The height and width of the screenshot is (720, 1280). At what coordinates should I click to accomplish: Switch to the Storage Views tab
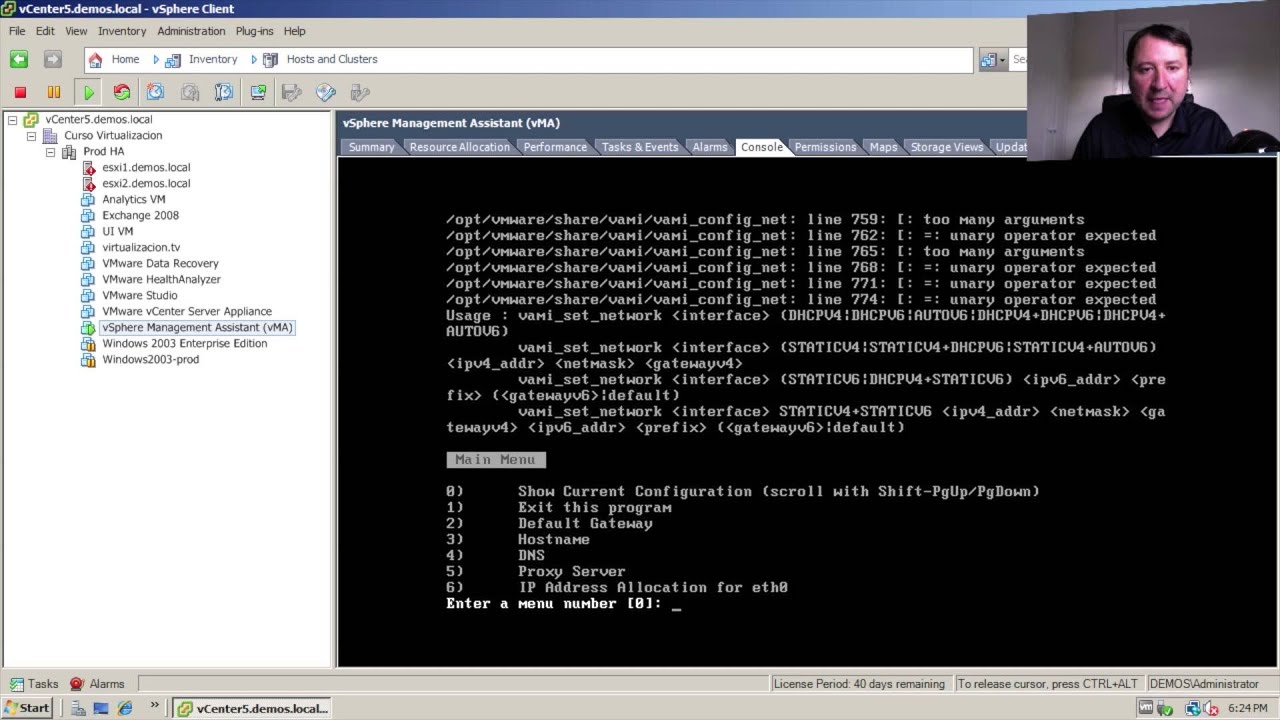(x=947, y=147)
